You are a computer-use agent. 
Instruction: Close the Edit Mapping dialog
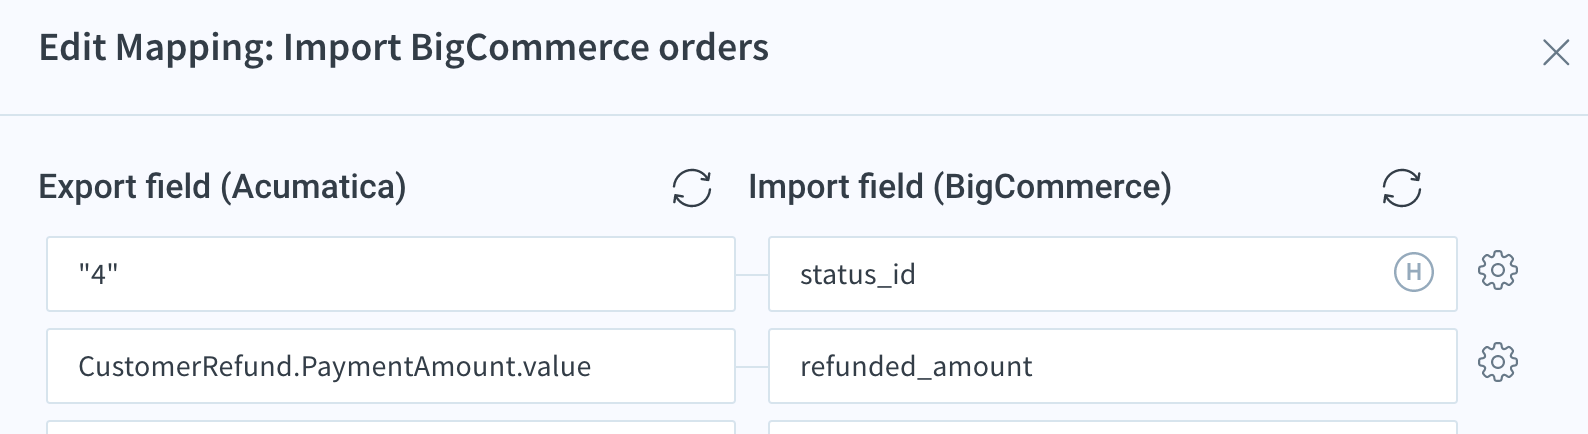pyautogui.click(x=1555, y=52)
